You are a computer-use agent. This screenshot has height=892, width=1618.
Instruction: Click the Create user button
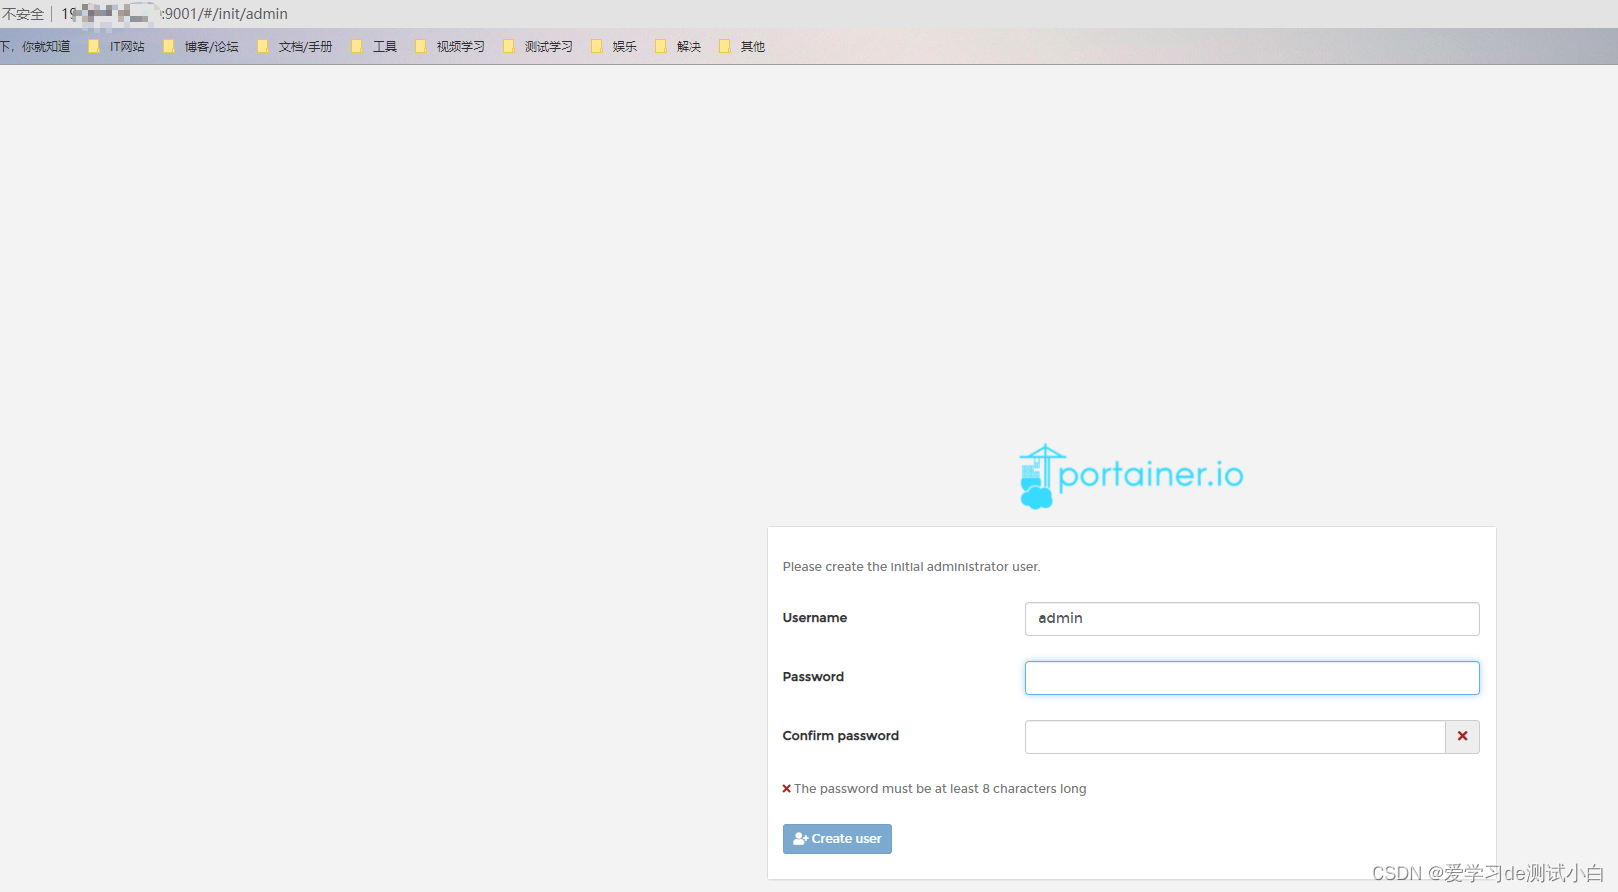pos(837,839)
